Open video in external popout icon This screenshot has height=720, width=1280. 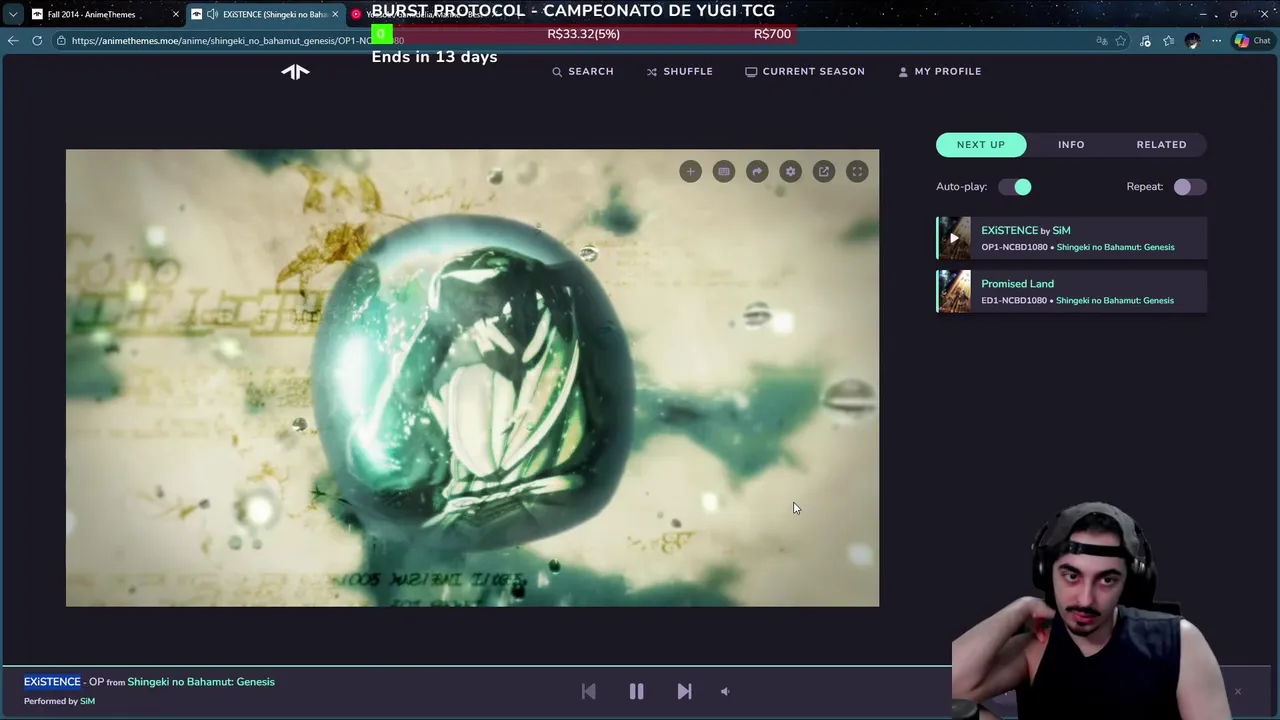pos(824,172)
